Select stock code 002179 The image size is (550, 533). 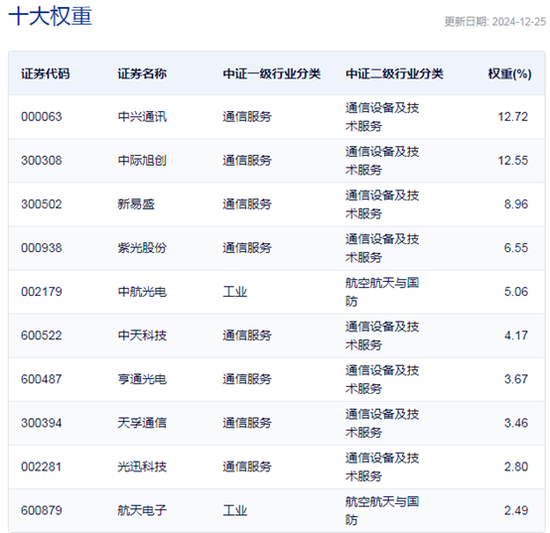tap(41, 292)
